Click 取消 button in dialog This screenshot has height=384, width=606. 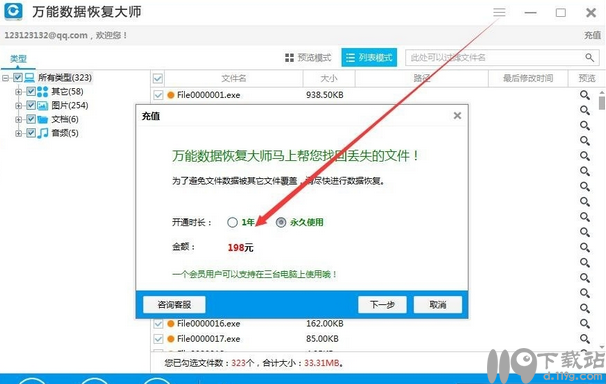click(x=437, y=305)
